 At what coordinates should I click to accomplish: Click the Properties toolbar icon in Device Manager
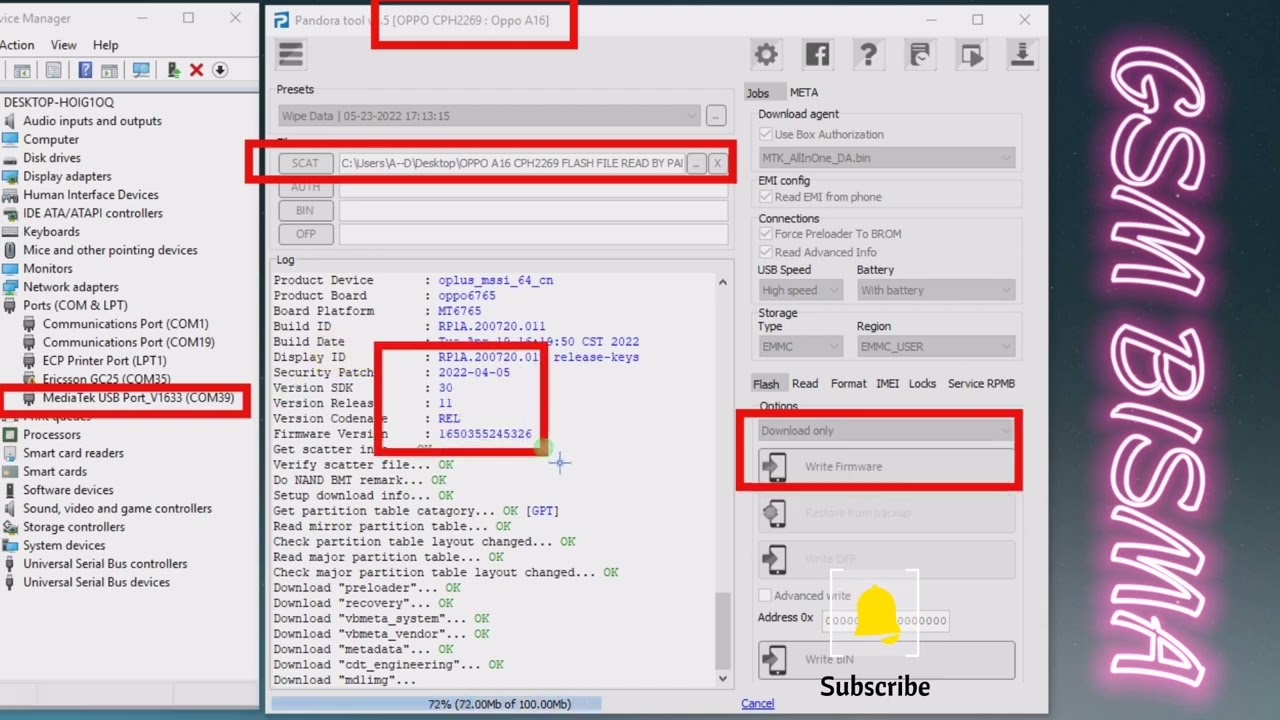53,70
